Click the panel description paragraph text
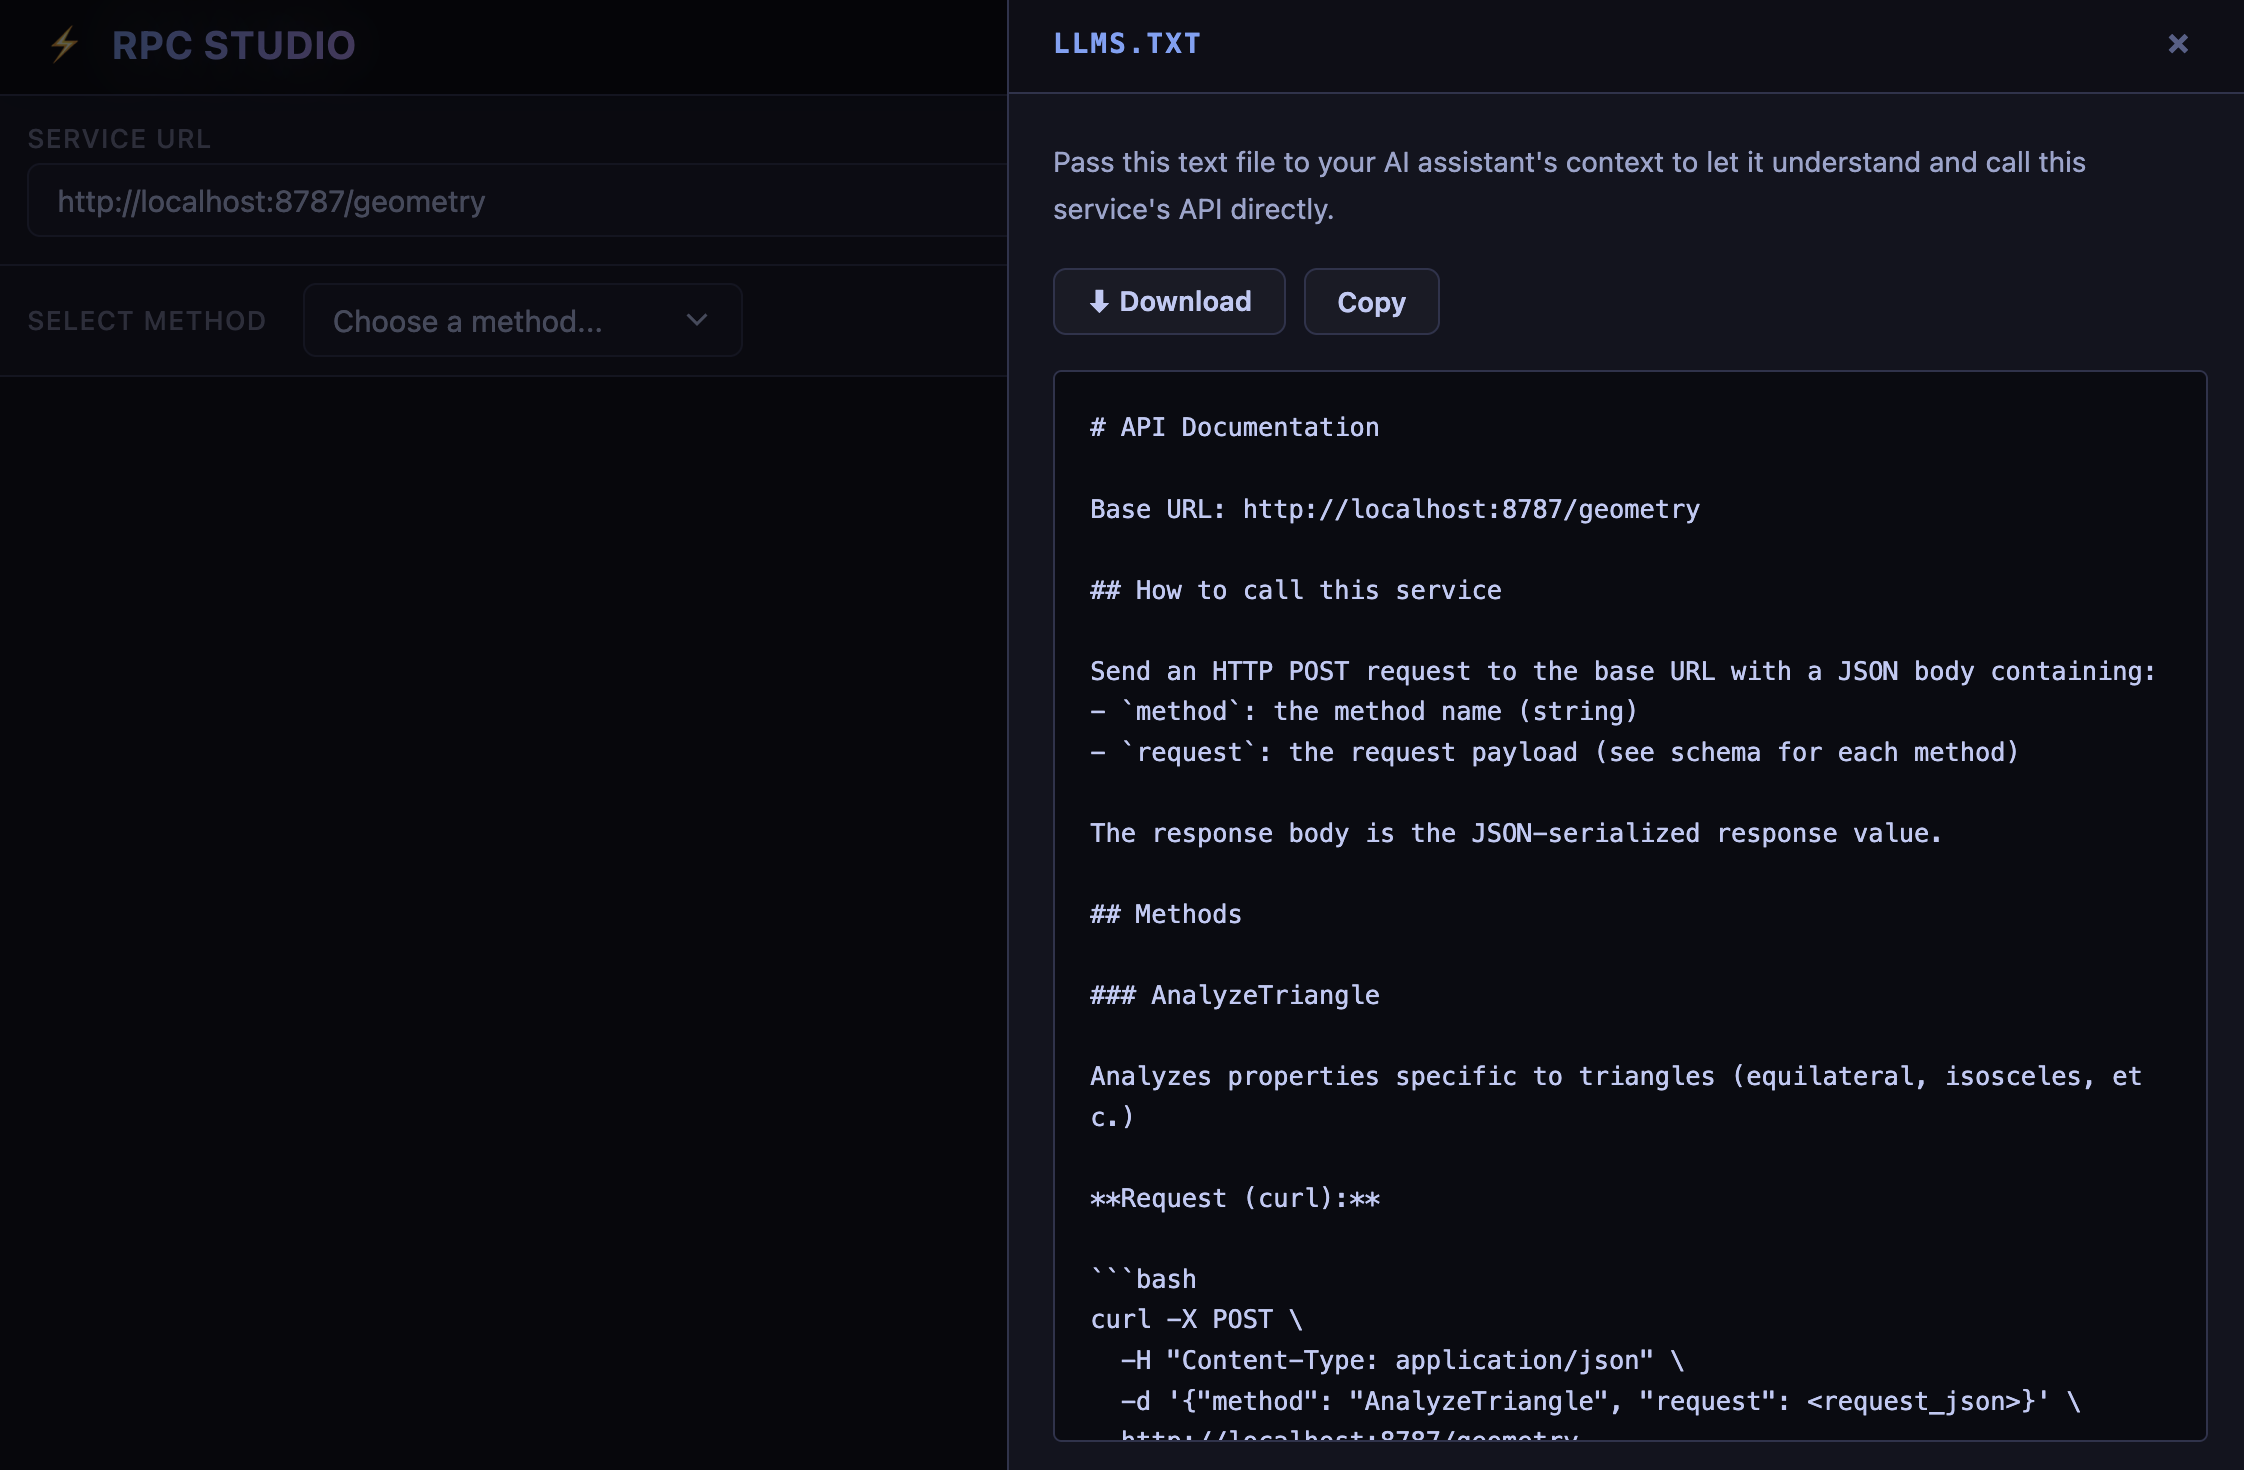 (1568, 185)
